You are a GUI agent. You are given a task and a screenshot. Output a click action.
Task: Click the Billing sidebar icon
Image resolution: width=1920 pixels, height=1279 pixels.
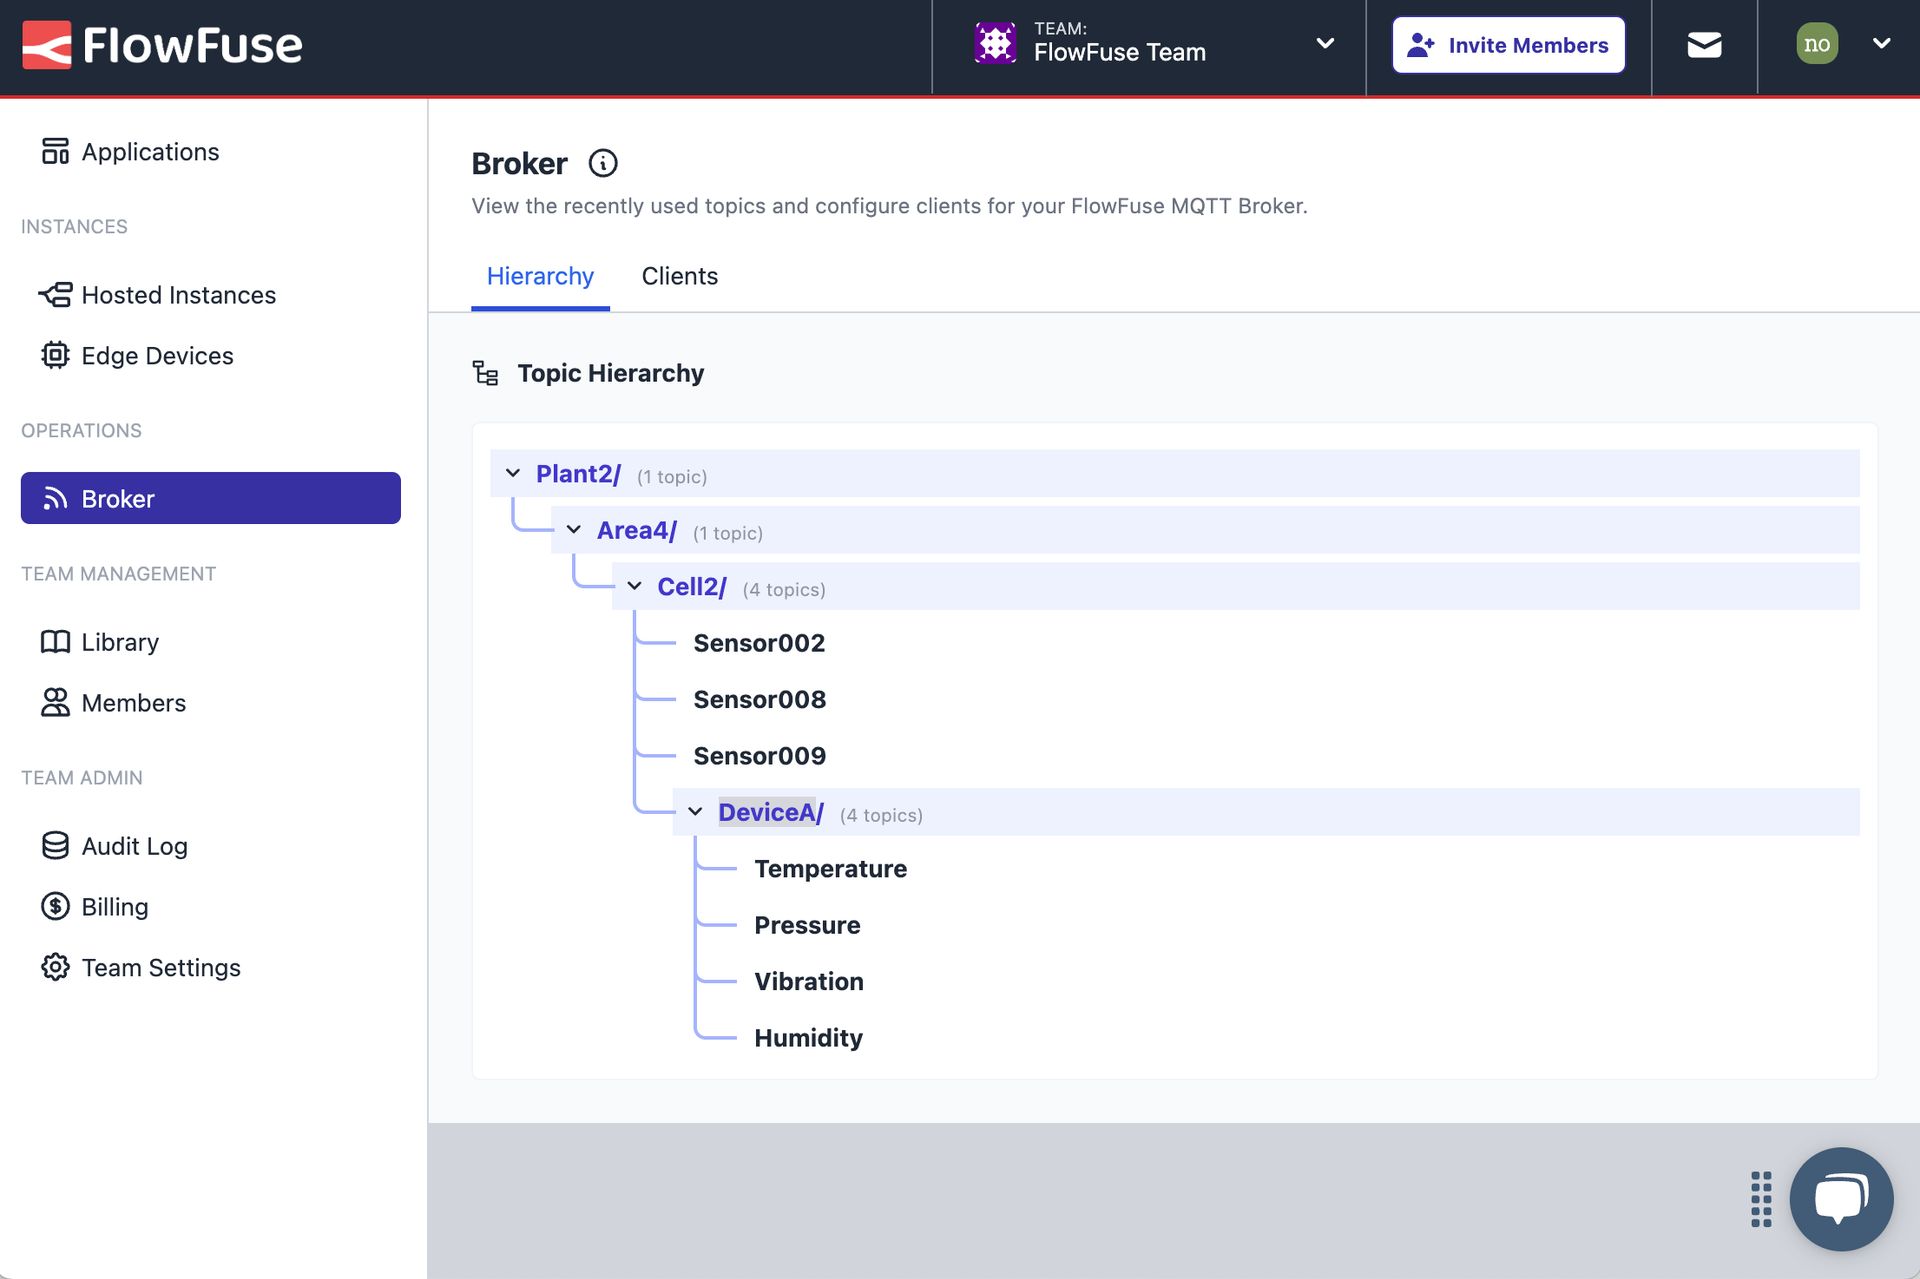coord(53,905)
